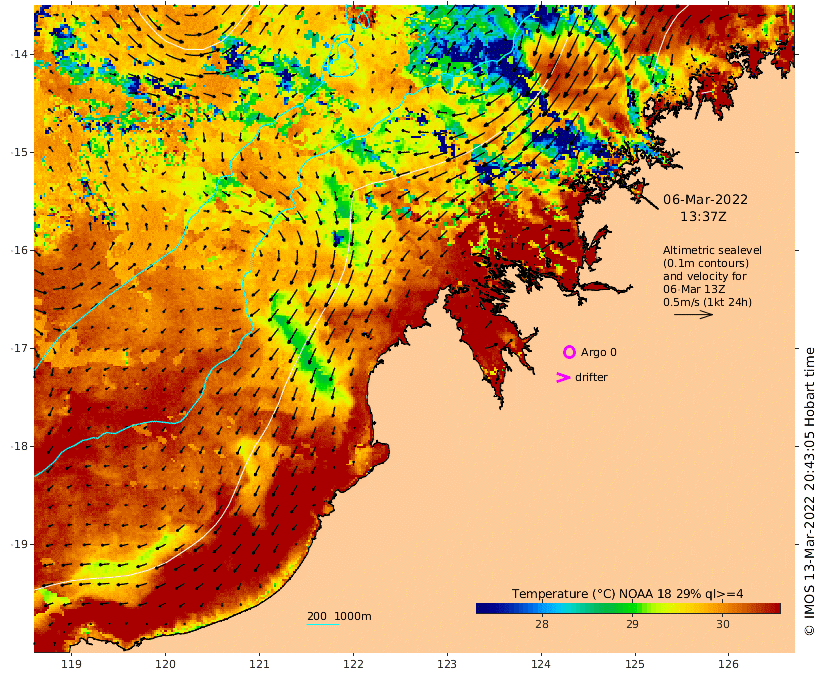This screenshot has width=820, height=680.
Task: Click the latitude axis label '-16'
Action: 19,250
